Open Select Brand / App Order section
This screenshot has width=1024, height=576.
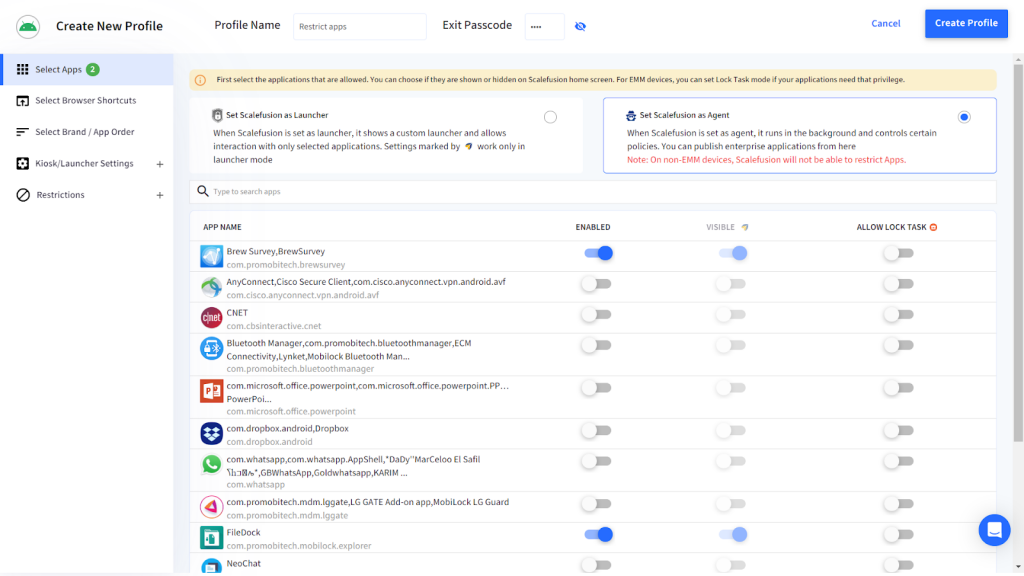click(x=87, y=132)
